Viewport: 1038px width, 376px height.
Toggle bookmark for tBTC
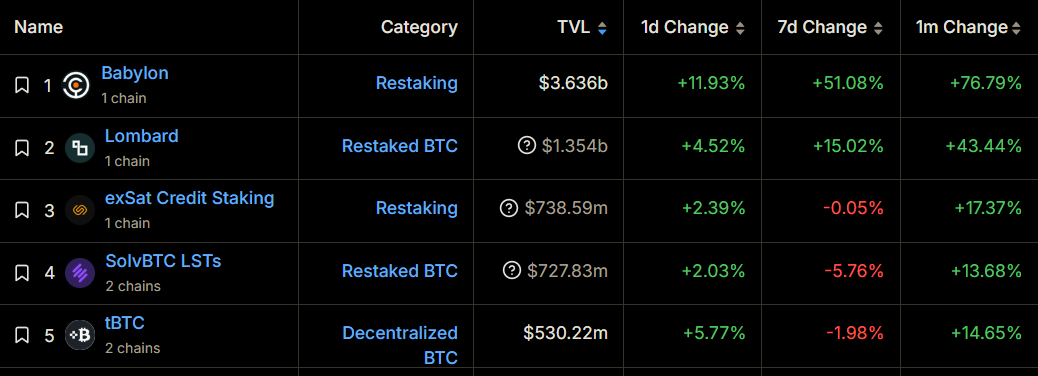click(x=22, y=336)
